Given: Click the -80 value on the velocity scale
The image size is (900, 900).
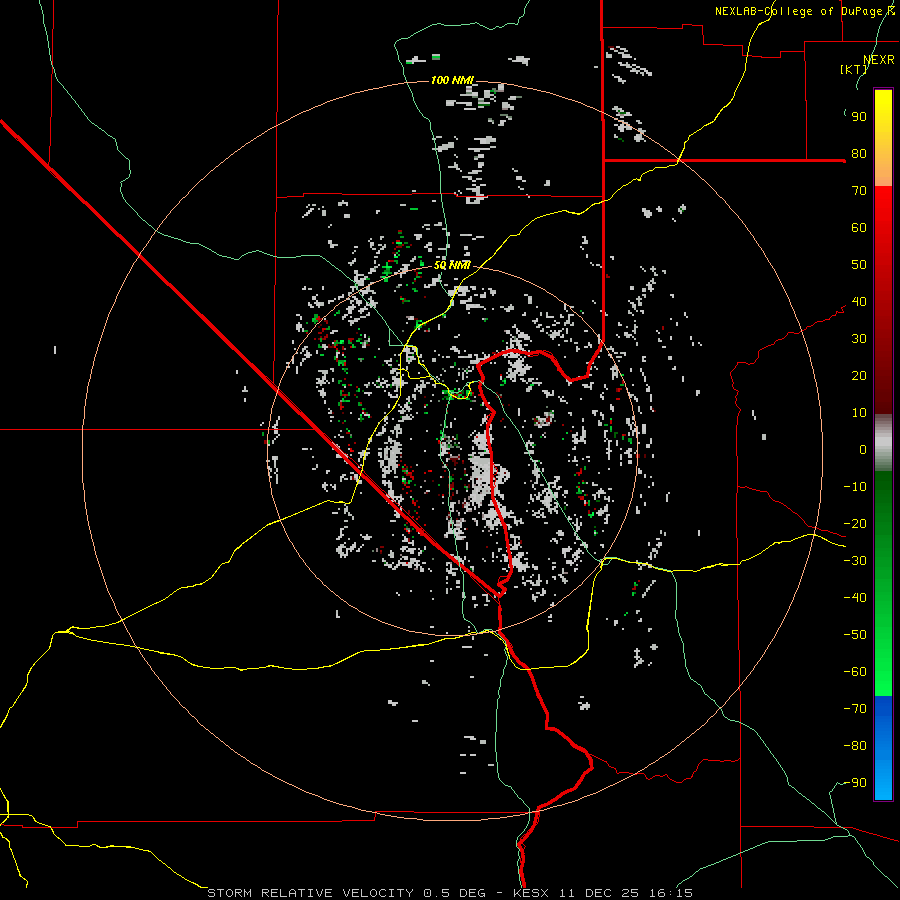Looking at the screenshot, I should tap(855, 746).
